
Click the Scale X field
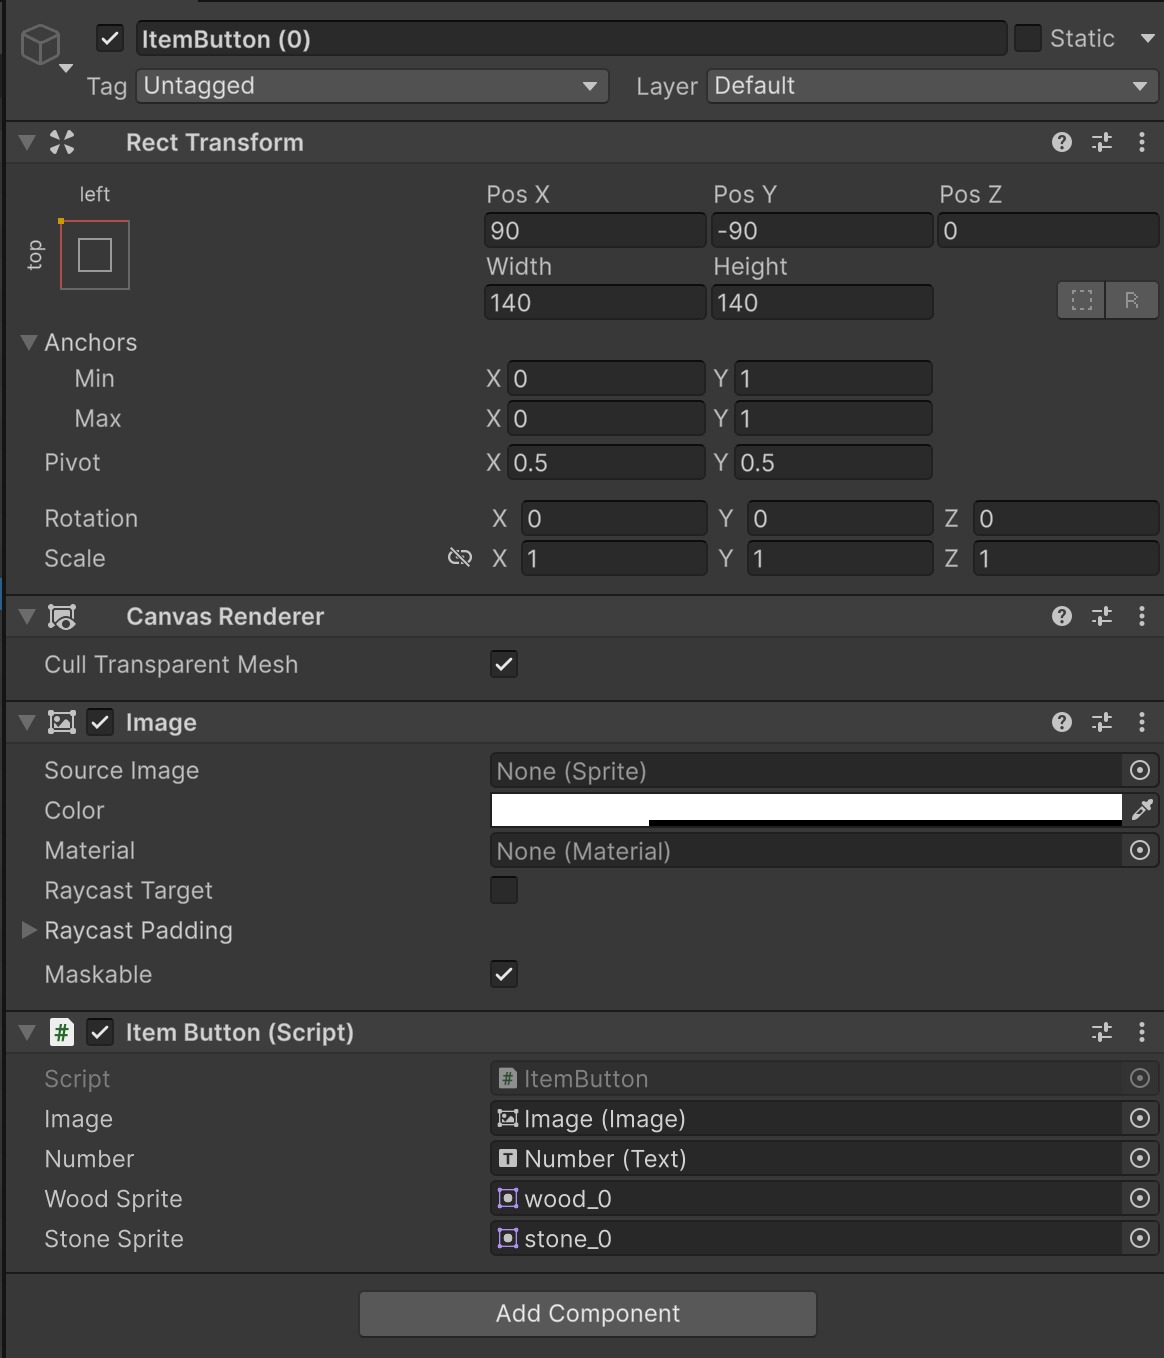point(614,559)
